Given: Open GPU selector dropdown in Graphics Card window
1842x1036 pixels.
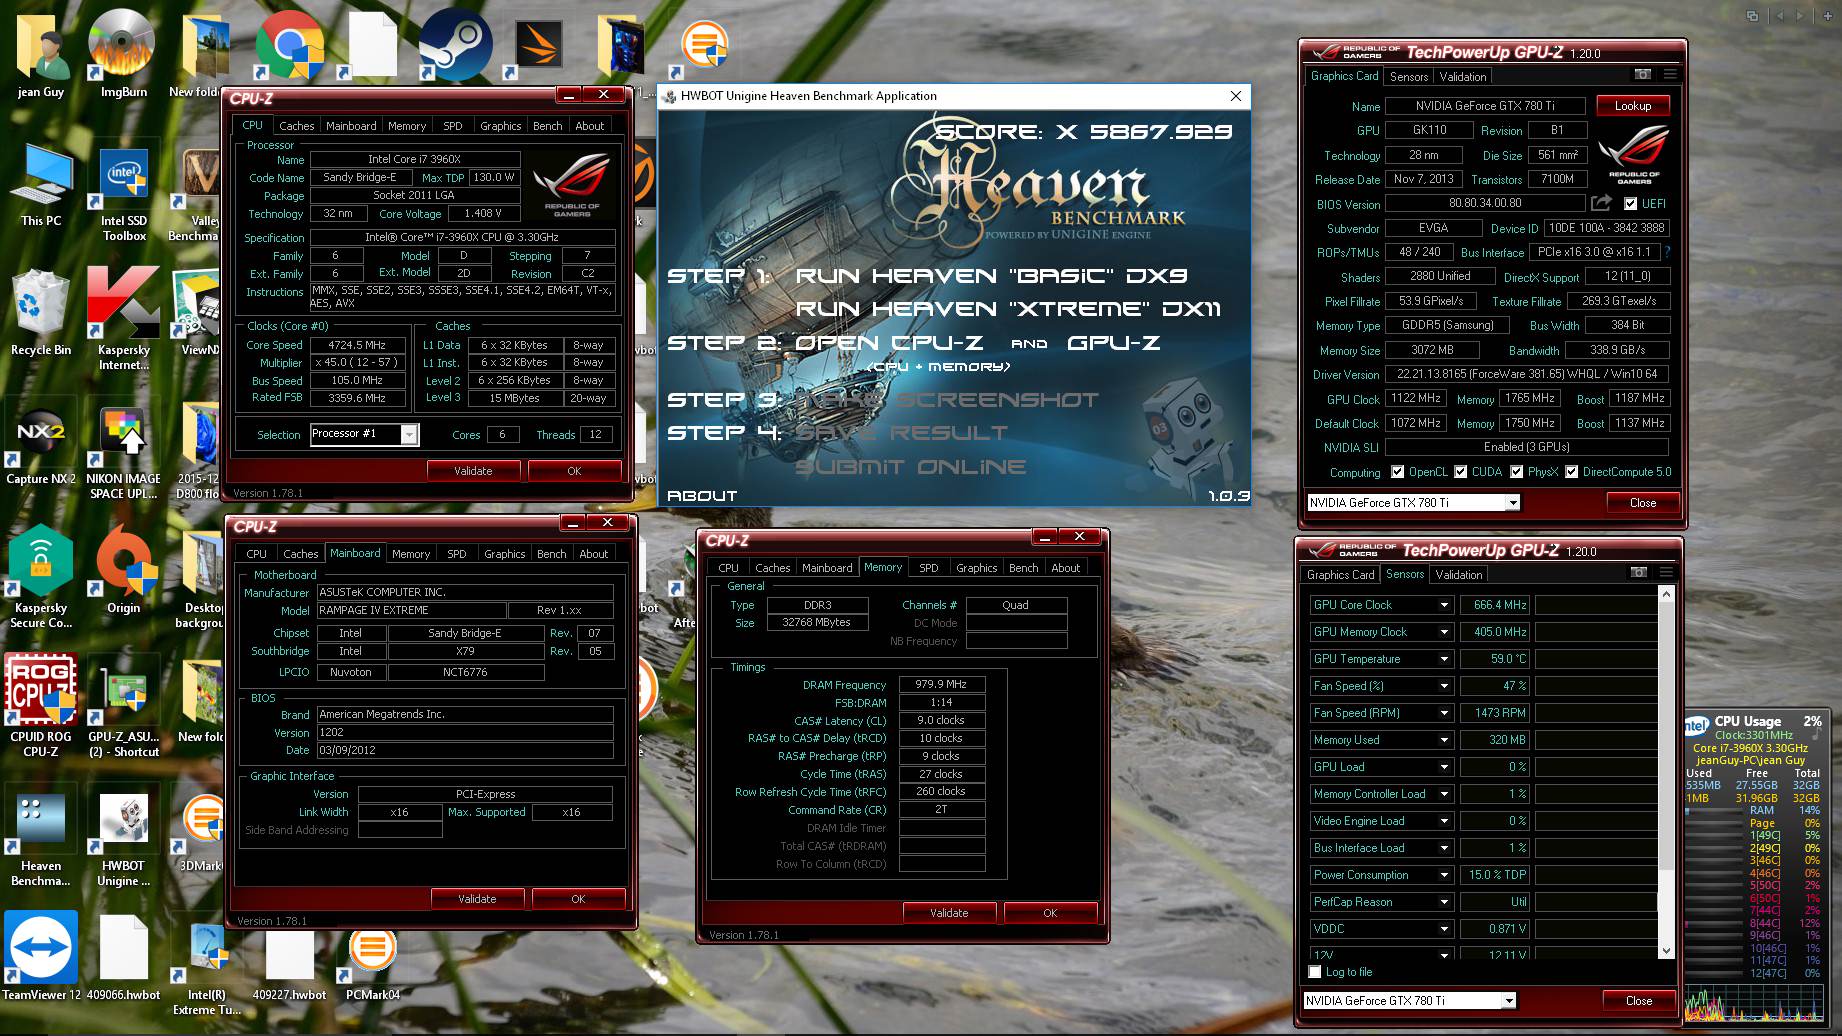Looking at the screenshot, I should [1512, 503].
